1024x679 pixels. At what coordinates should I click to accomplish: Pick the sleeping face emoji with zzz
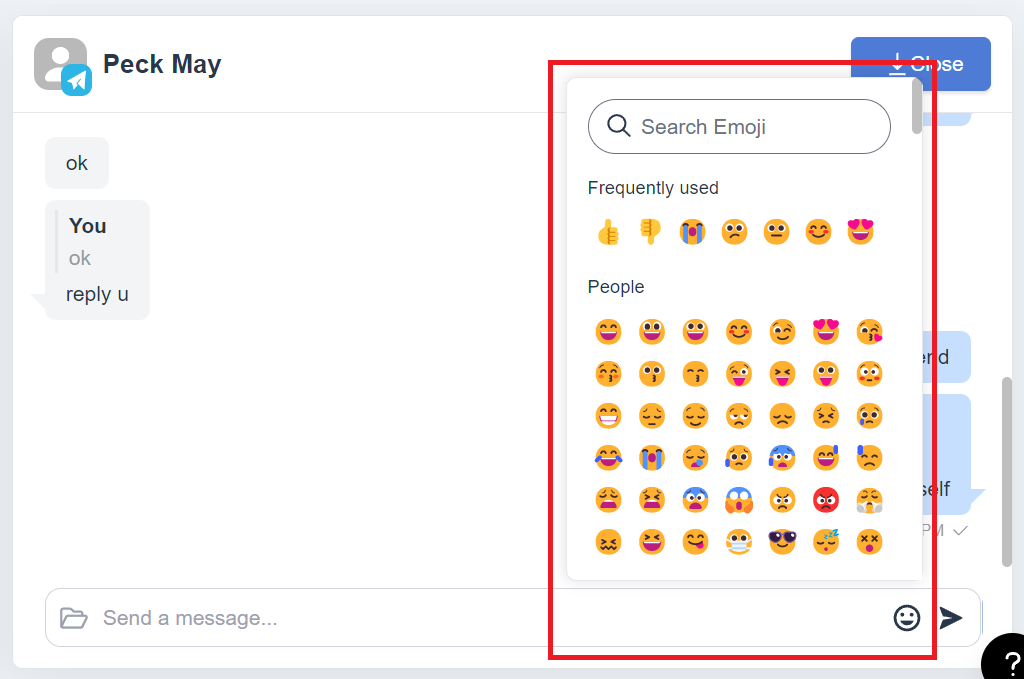(x=825, y=542)
